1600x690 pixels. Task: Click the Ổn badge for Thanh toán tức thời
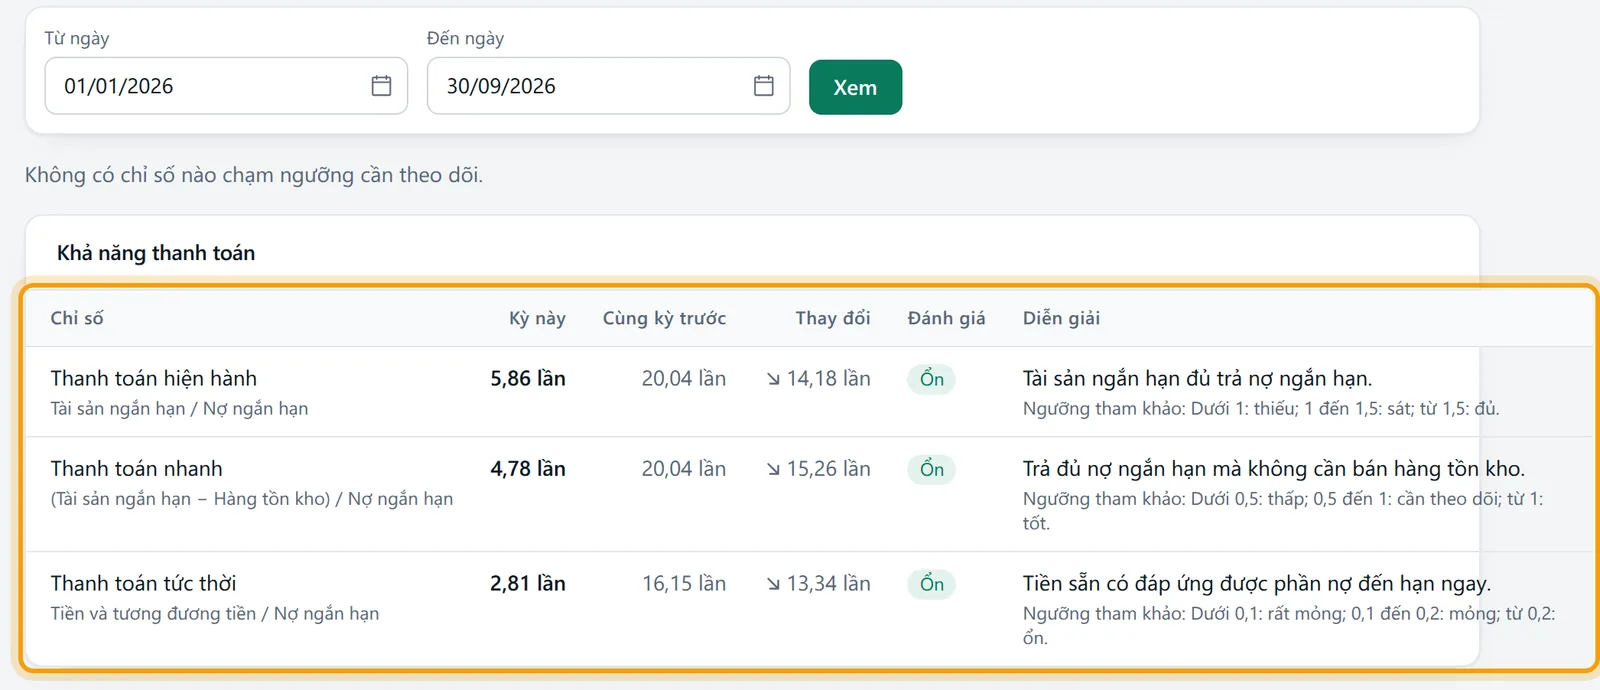pyautogui.click(x=932, y=584)
